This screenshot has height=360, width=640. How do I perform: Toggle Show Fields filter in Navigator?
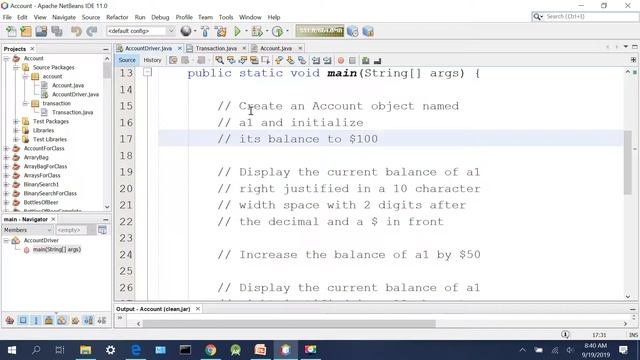point(23,320)
